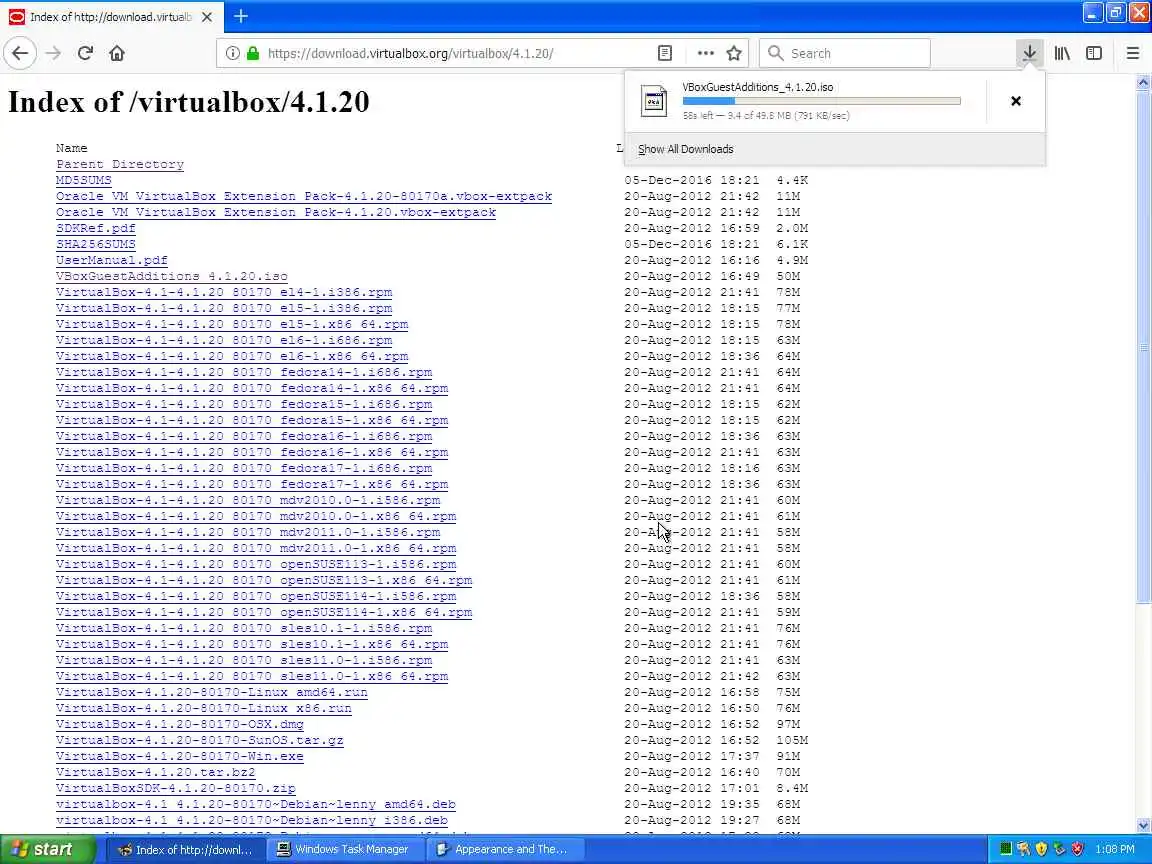The height and width of the screenshot is (864, 1152).
Task: Click the ISO file icon in downloads panel
Action: coord(654,101)
